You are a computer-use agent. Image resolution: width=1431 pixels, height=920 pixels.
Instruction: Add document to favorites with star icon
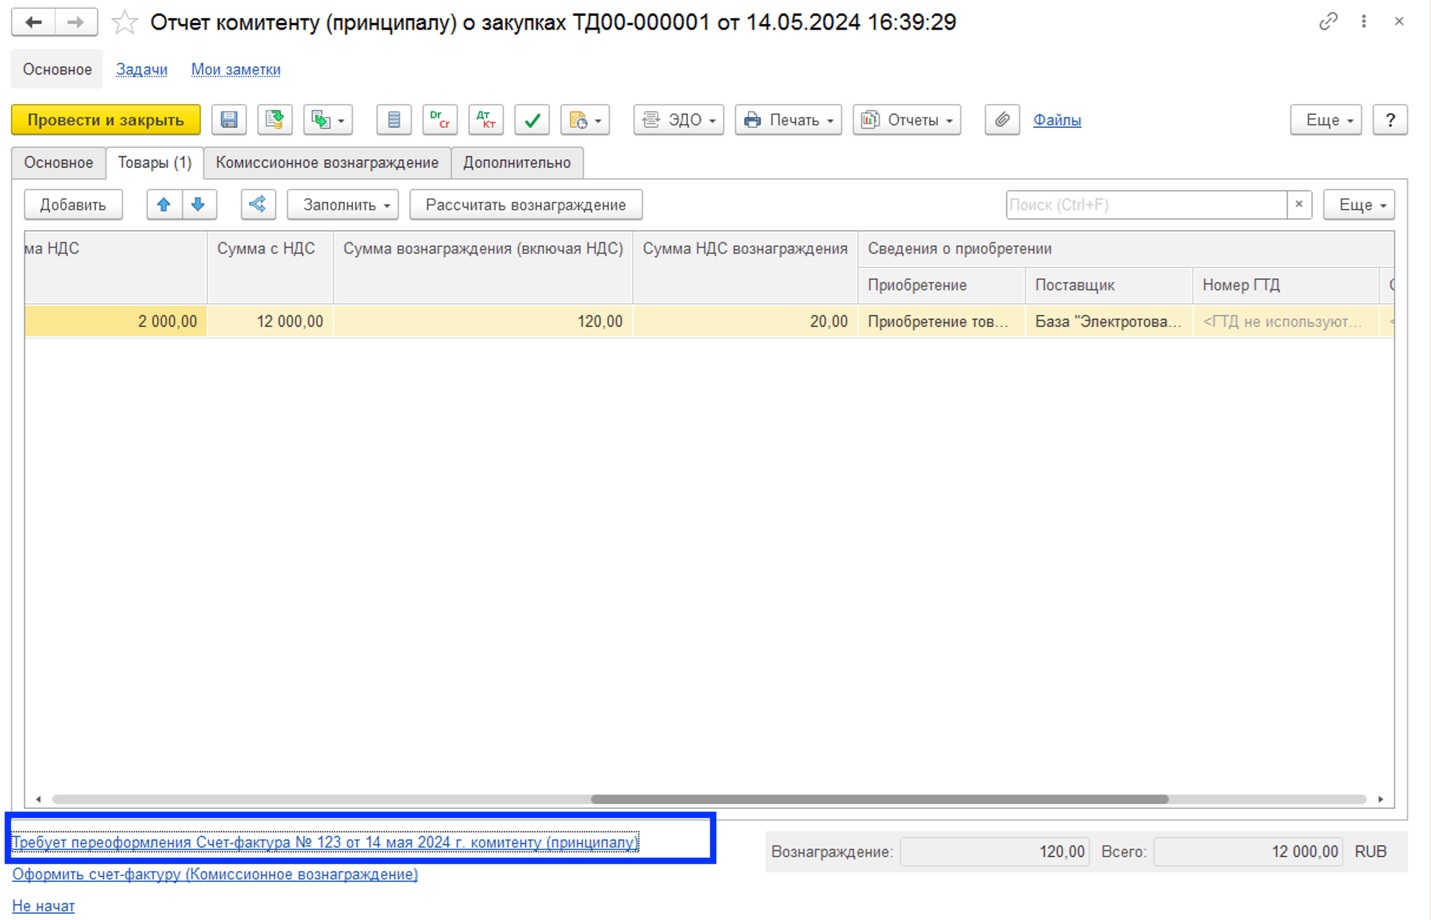tap(124, 22)
